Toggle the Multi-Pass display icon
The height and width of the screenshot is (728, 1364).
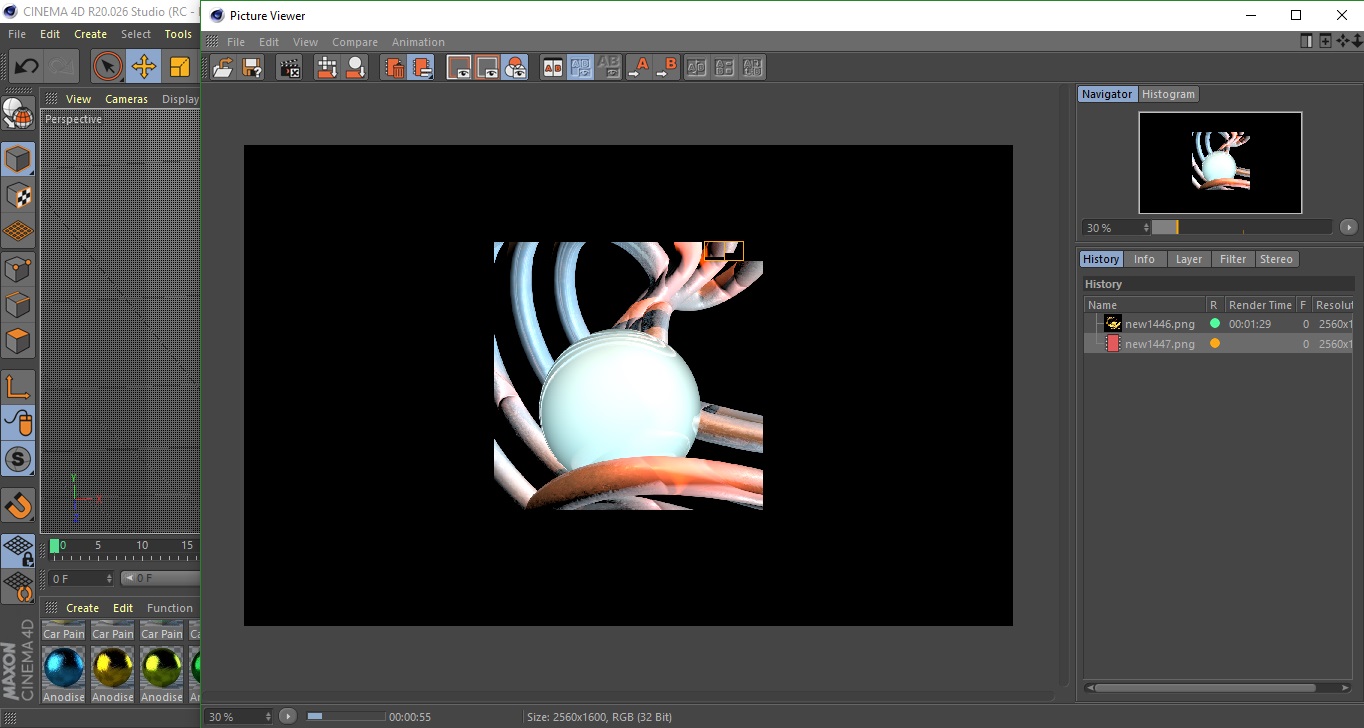[x=515, y=68]
